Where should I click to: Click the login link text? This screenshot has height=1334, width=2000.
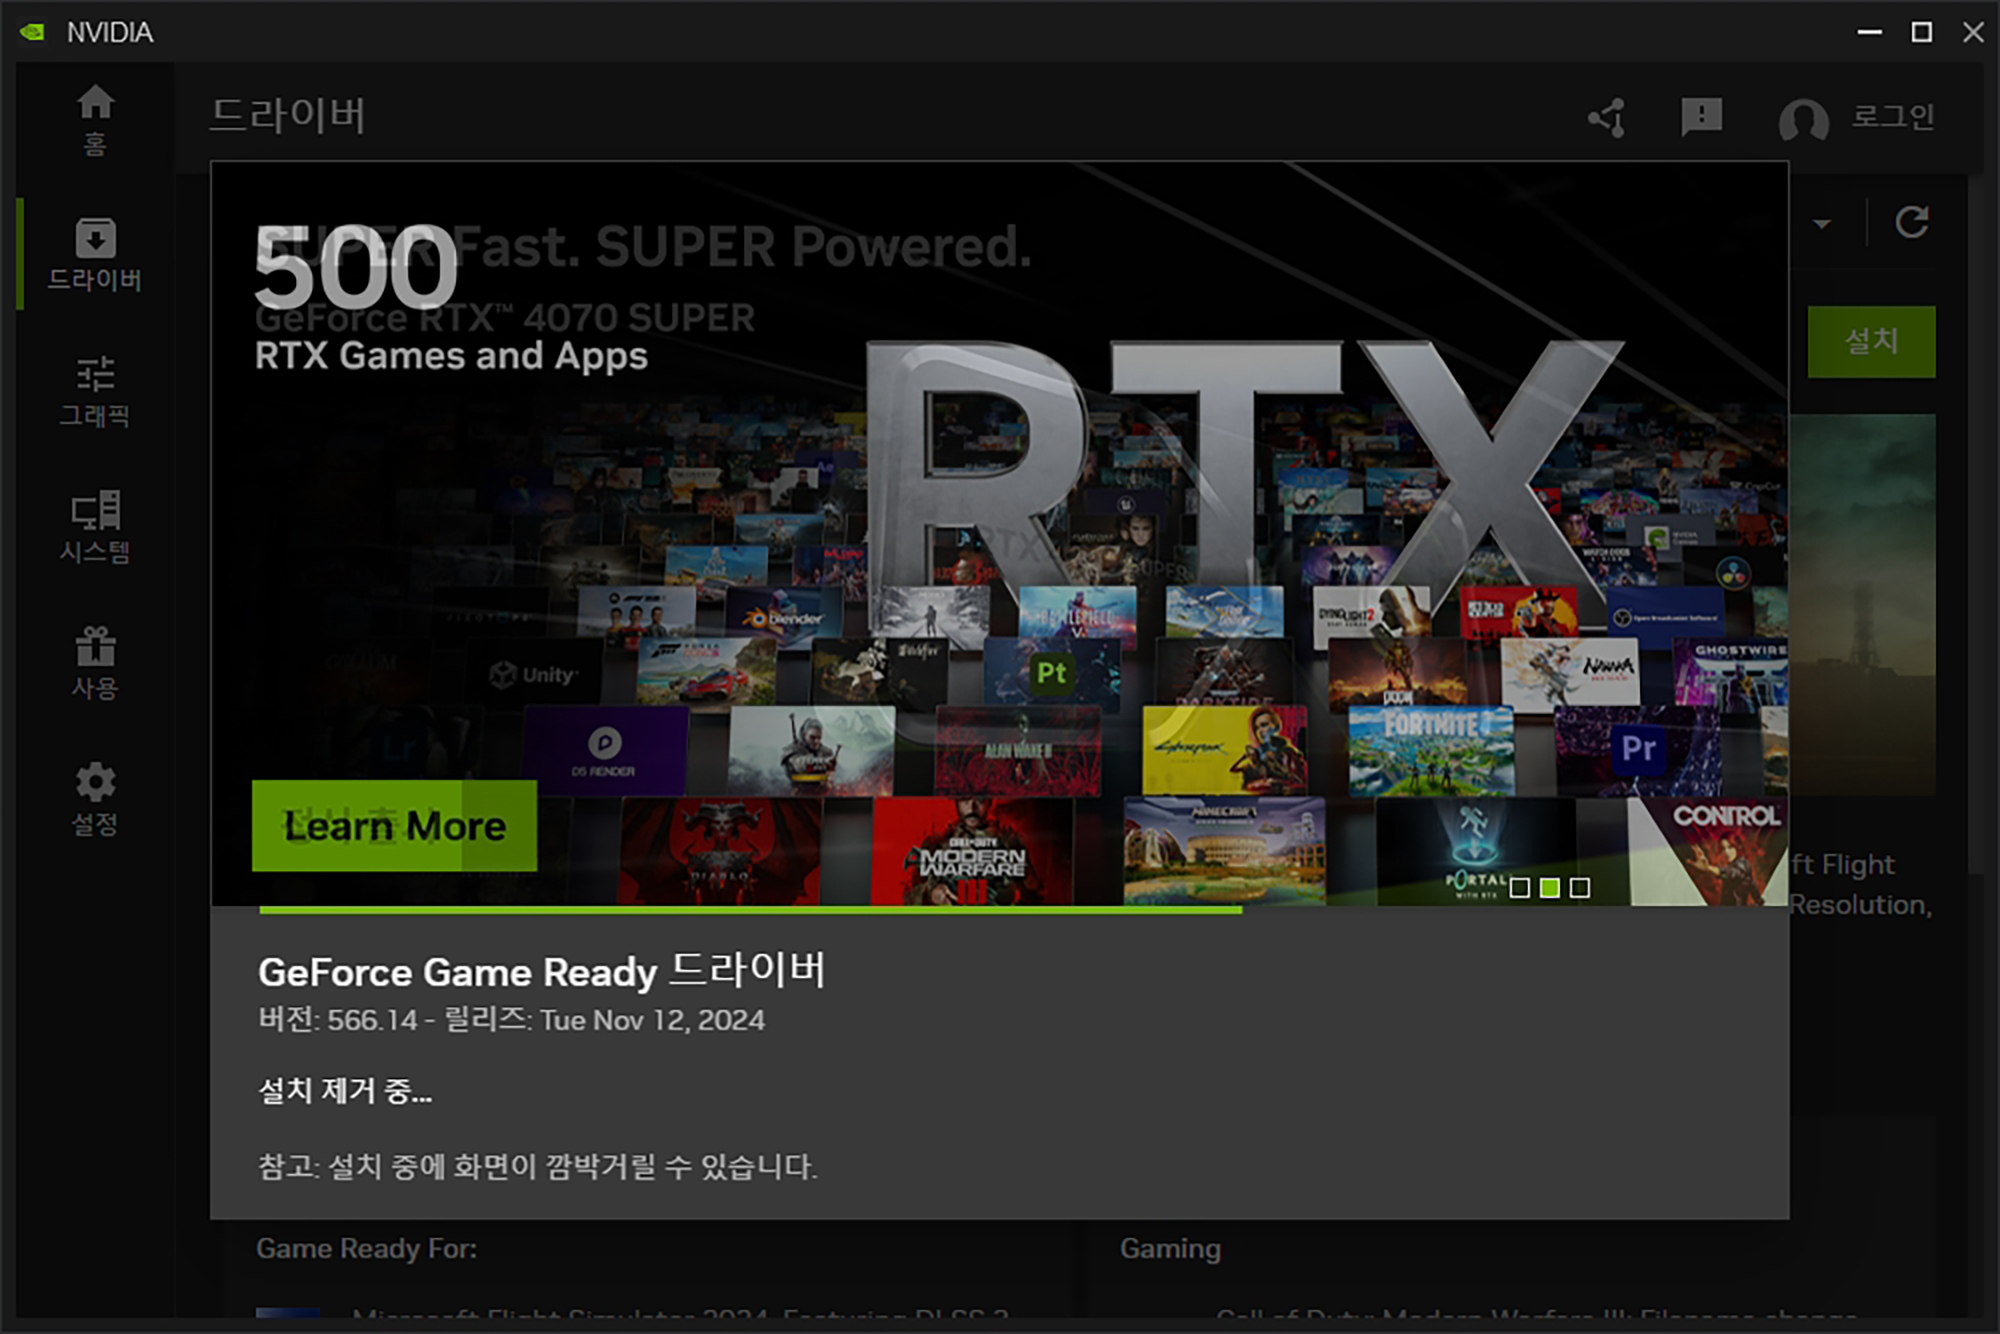(x=1892, y=117)
